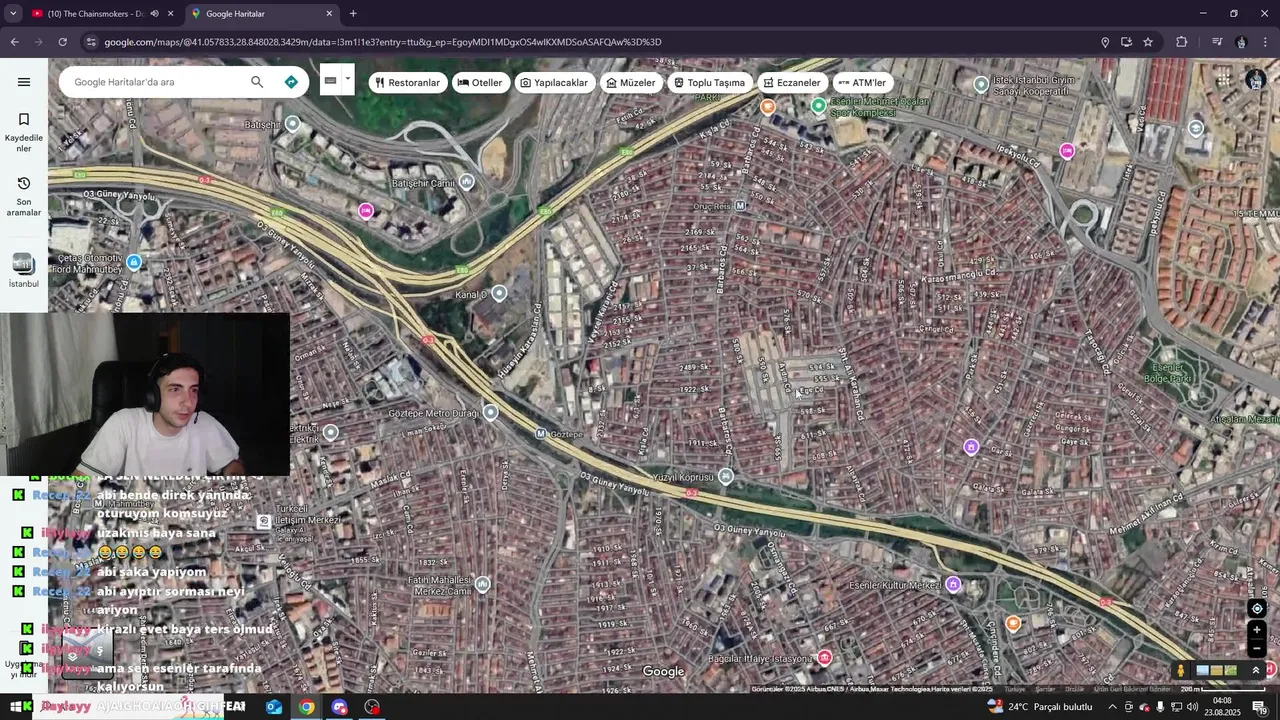Expand the input tools dropdown arrow

(348, 80)
